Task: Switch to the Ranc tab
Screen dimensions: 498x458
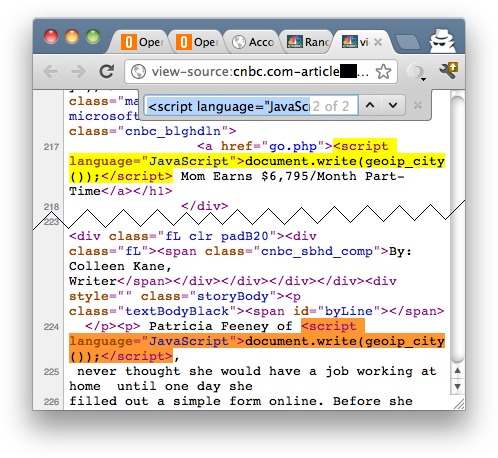Action: [x=308, y=42]
